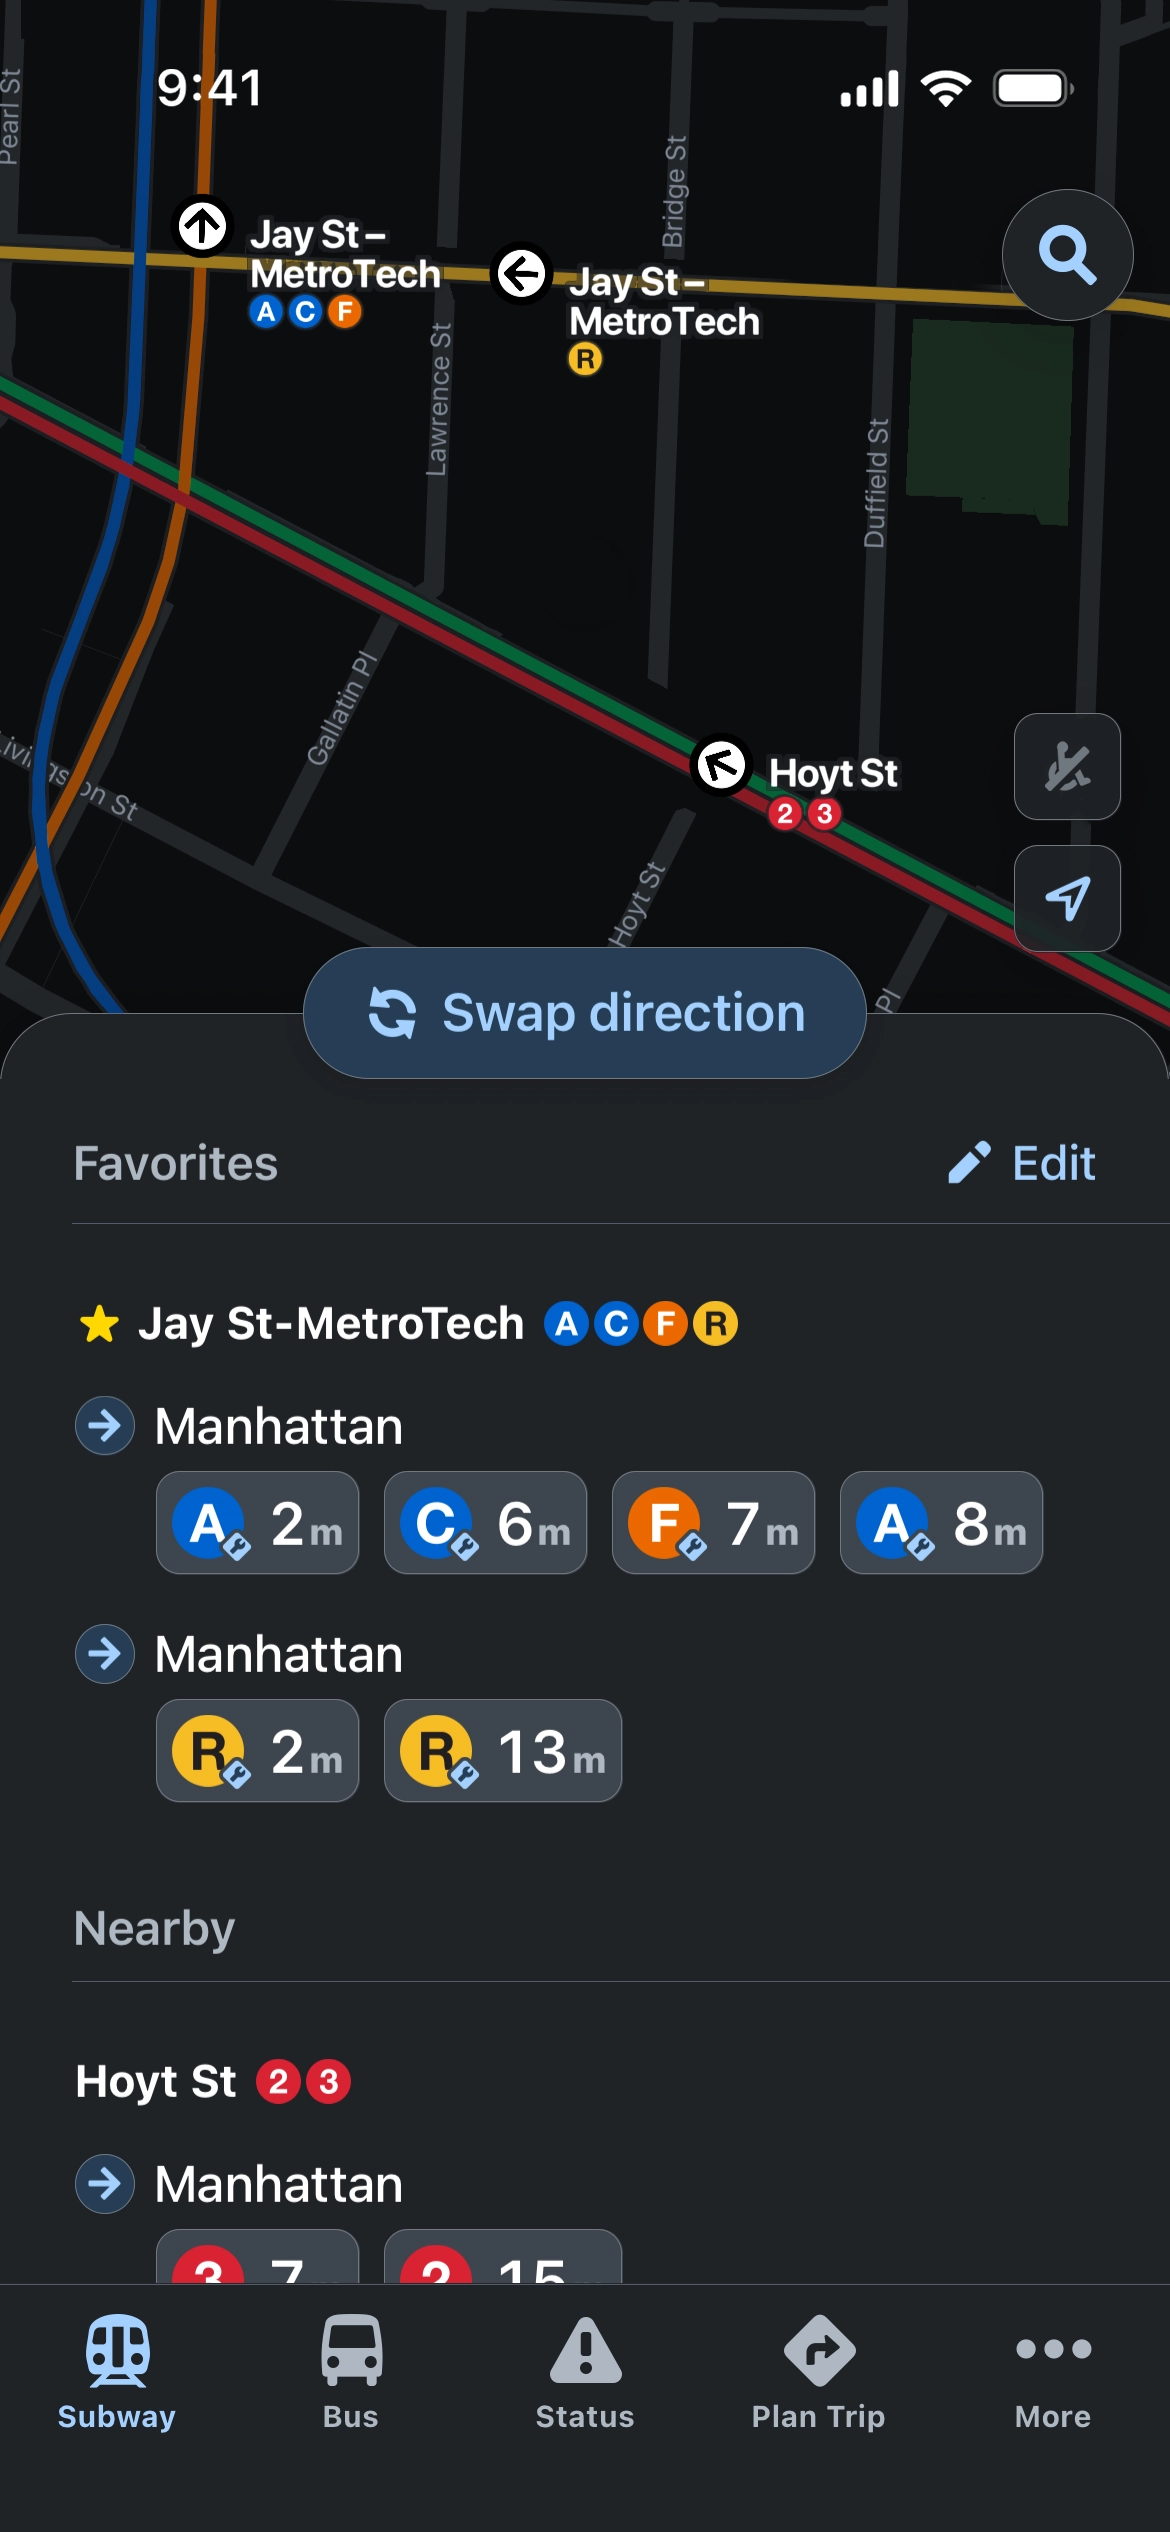1170x2532 pixels.
Task: Switch to the Status tab
Action: pos(585,2371)
